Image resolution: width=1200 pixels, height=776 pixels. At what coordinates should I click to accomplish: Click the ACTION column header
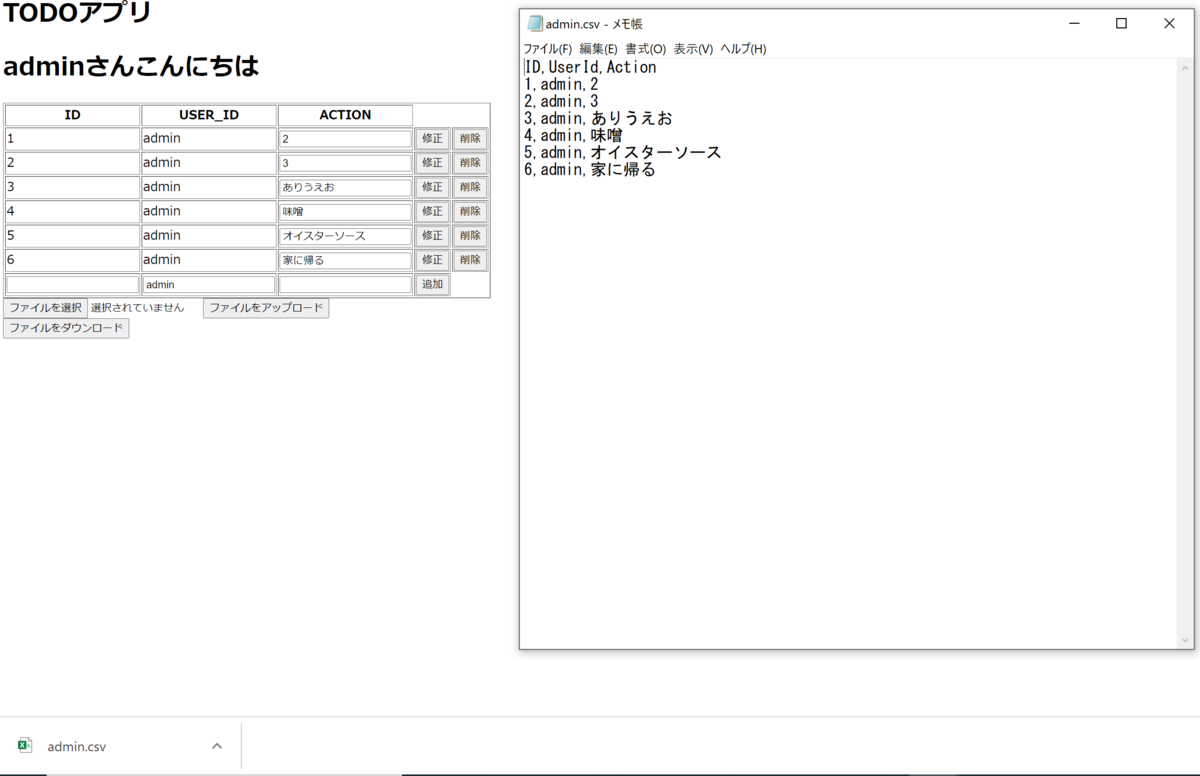[x=345, y=115]
